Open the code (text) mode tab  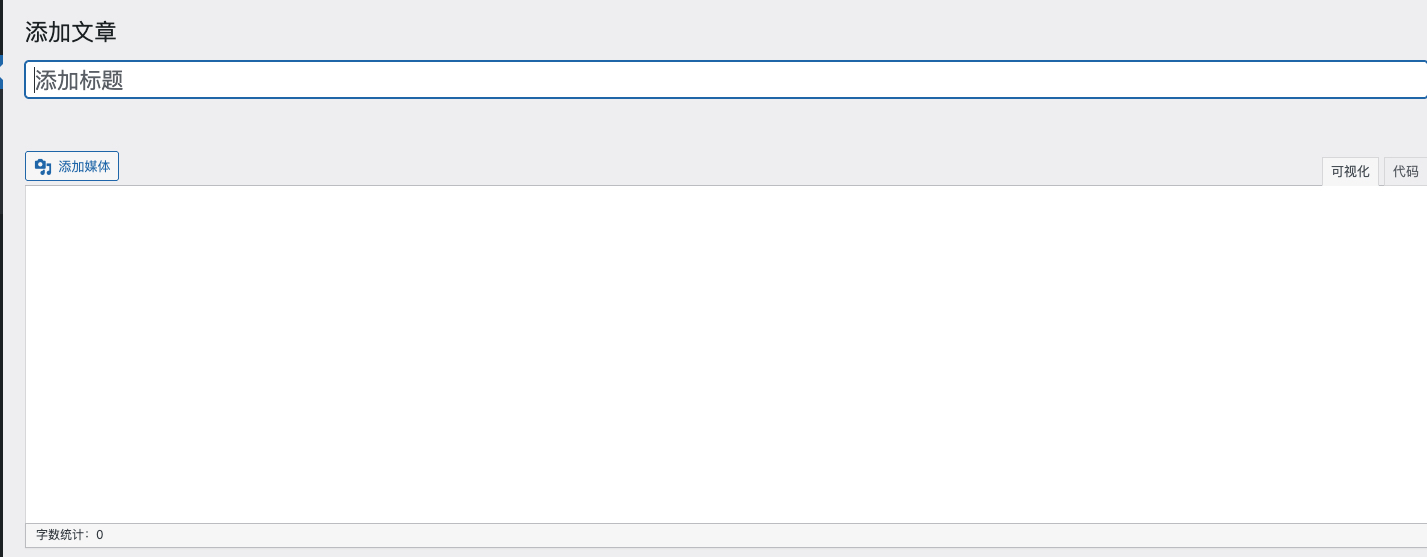(x=1405, y=172)
